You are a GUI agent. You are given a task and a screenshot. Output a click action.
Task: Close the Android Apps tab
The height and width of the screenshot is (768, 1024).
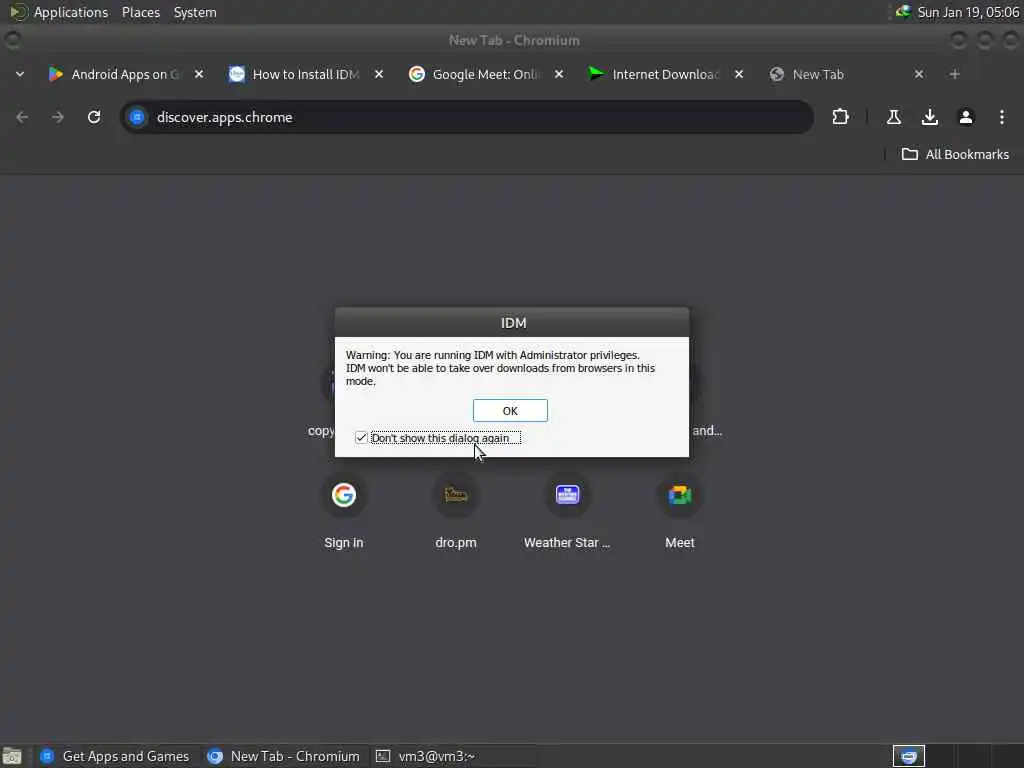(x=199, y=74)
